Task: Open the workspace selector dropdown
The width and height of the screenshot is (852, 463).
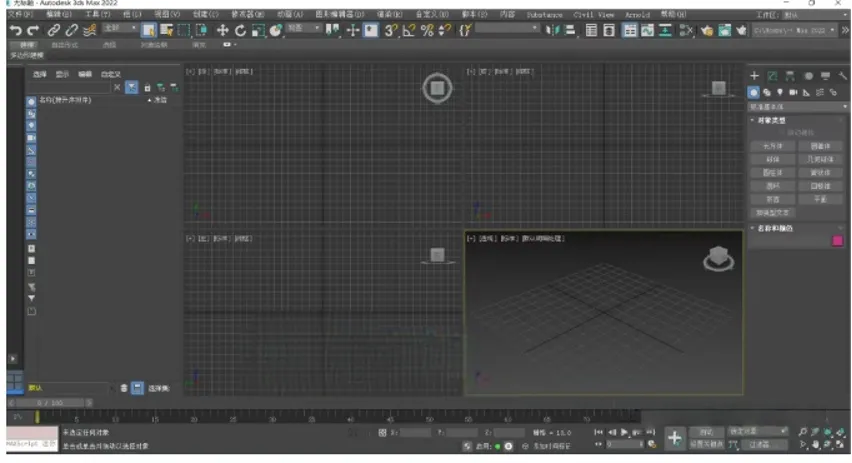Action: click(815, 15)
